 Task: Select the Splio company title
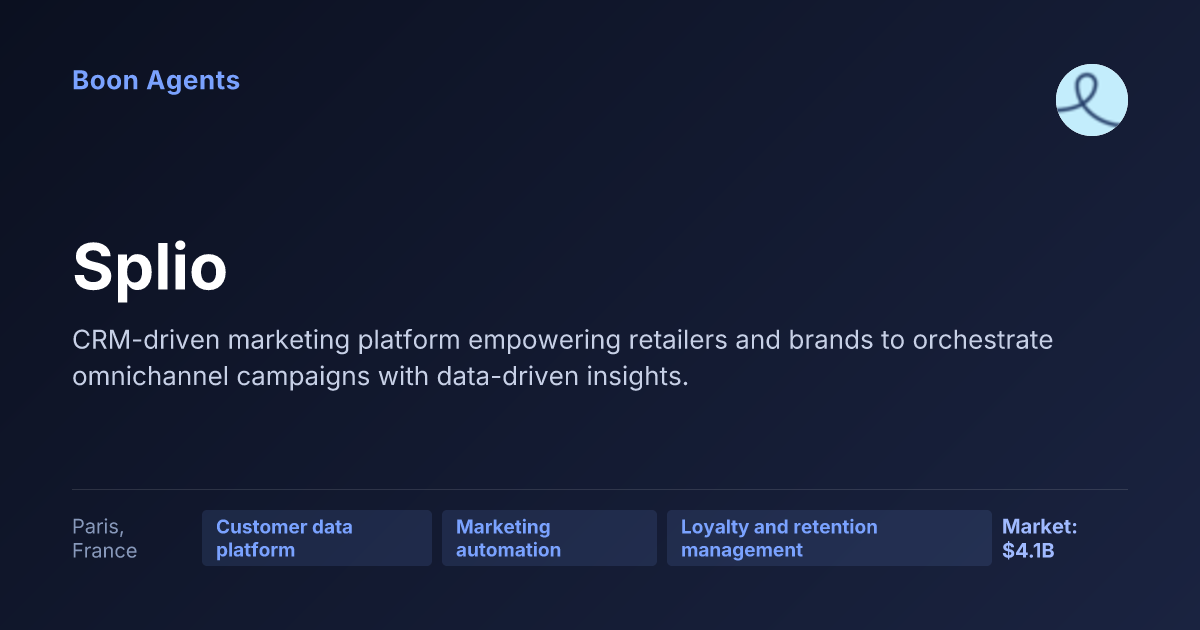150,267
